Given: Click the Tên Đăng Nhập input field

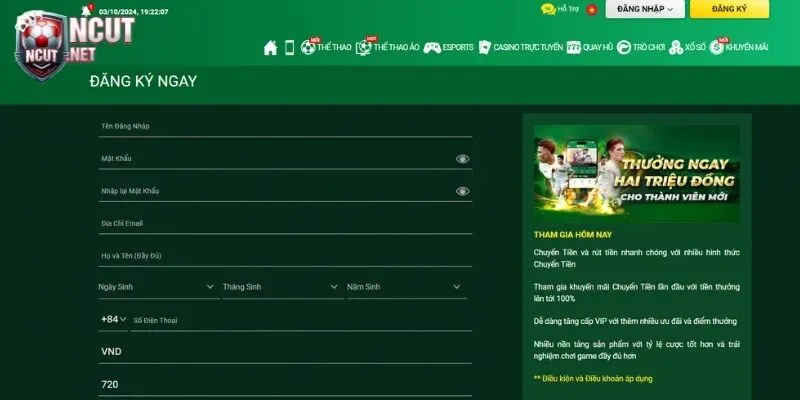Looking at the screenshot, I should pos(285,127).
